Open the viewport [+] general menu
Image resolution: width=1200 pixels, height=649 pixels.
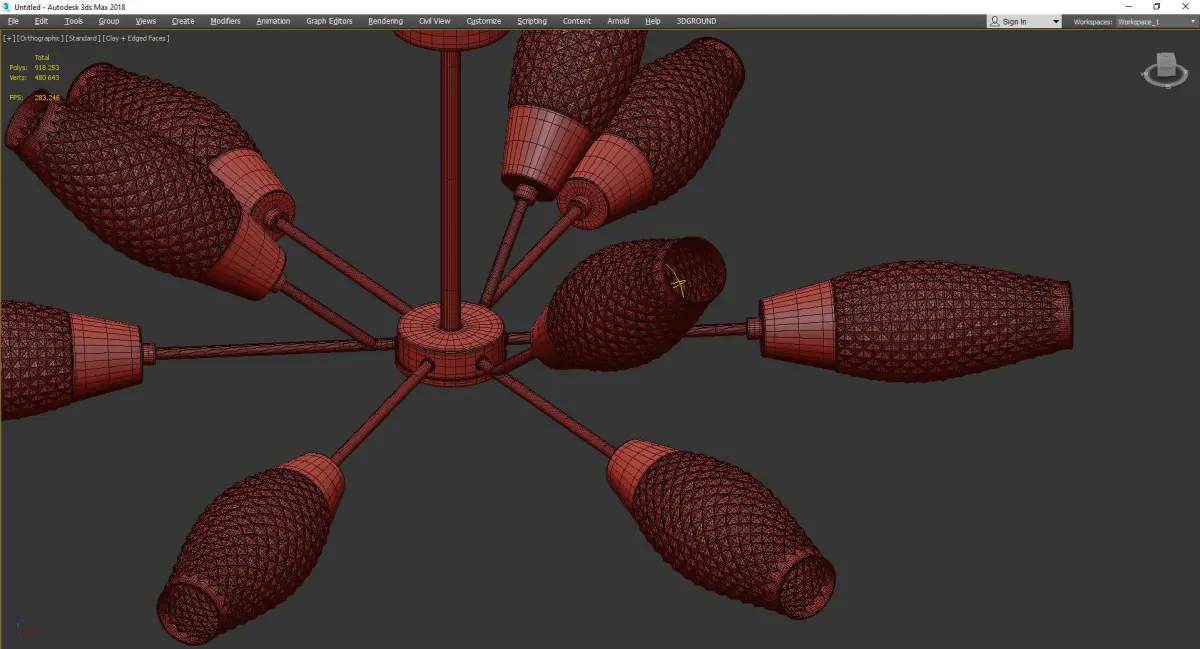(x=9, y=38)
